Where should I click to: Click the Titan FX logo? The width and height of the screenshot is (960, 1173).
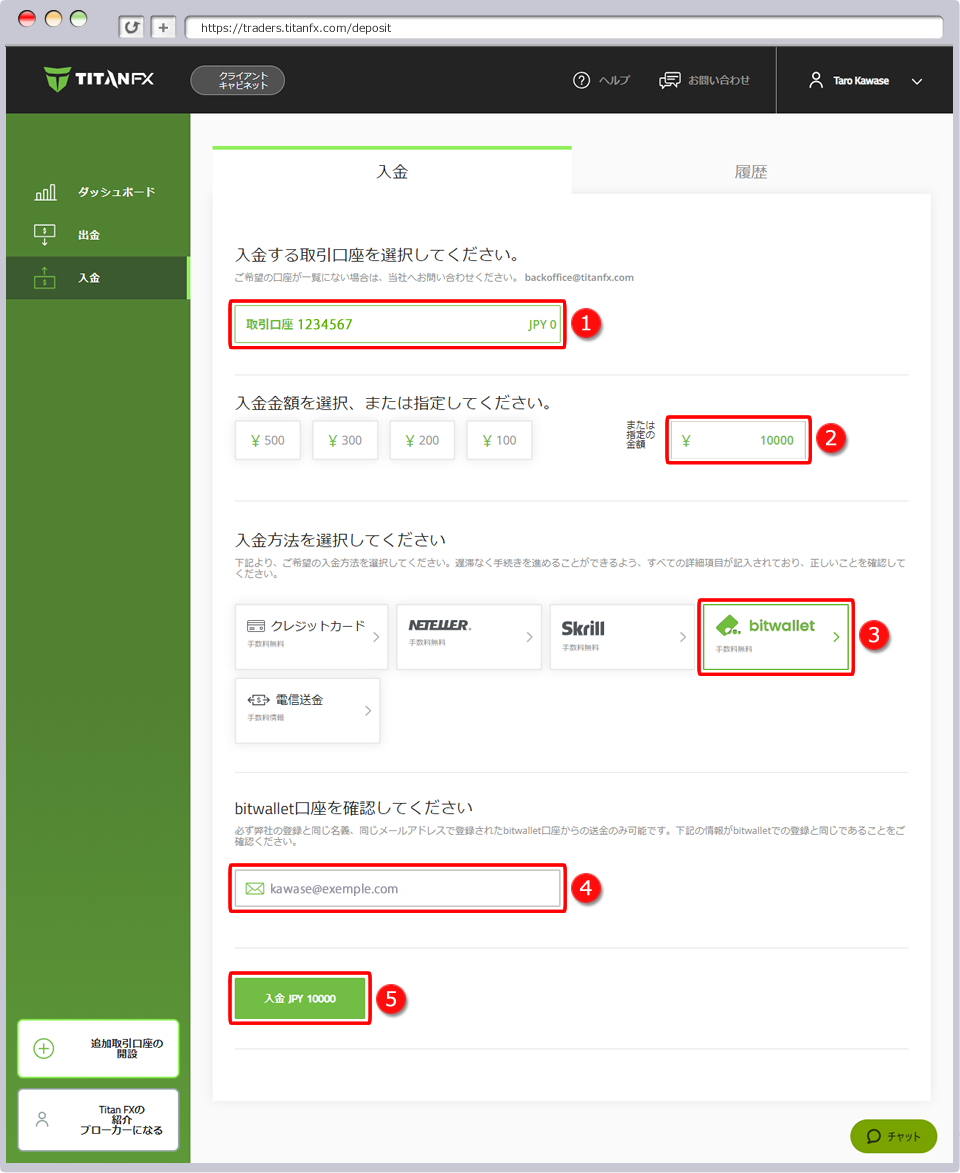(99, 79)
